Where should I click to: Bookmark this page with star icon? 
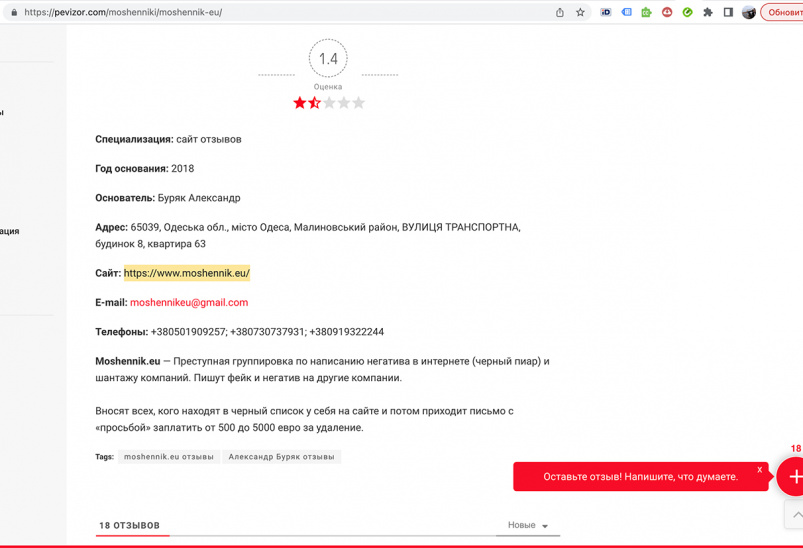(x=580, y=12)
